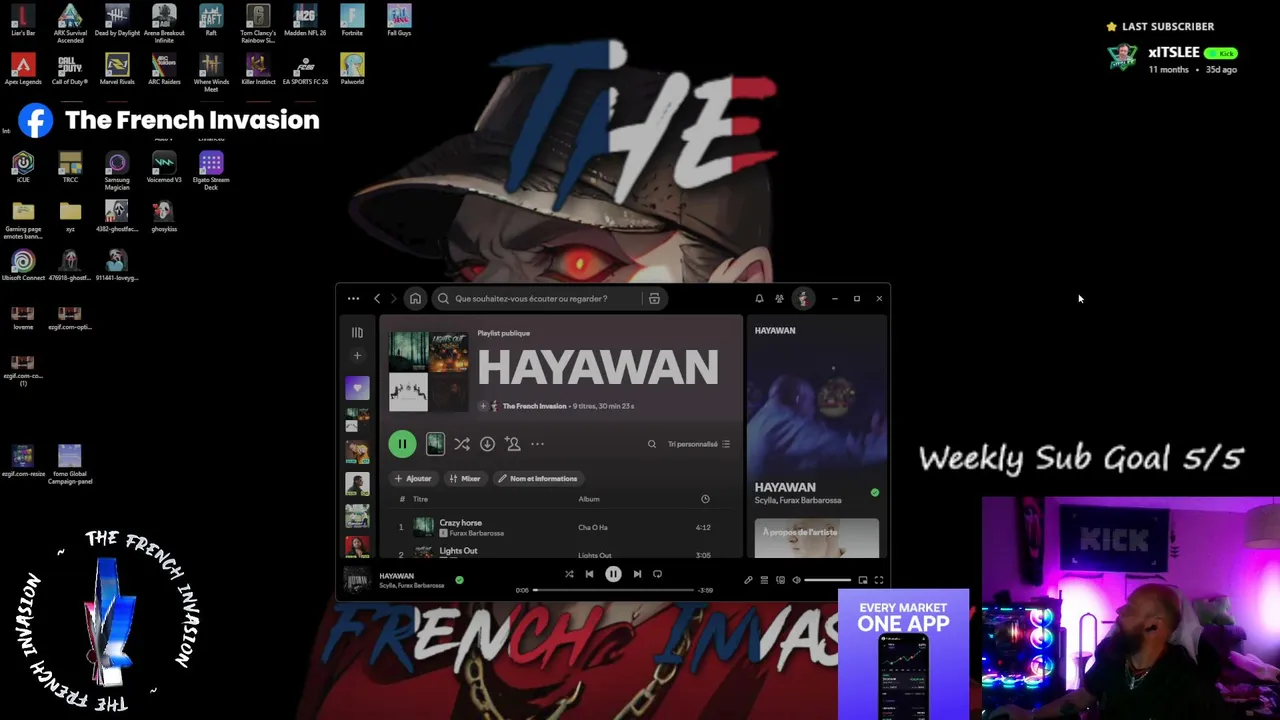1280x720 pixels.
Task: Open the À propos de l'artiste card
Action: point(817,538)
